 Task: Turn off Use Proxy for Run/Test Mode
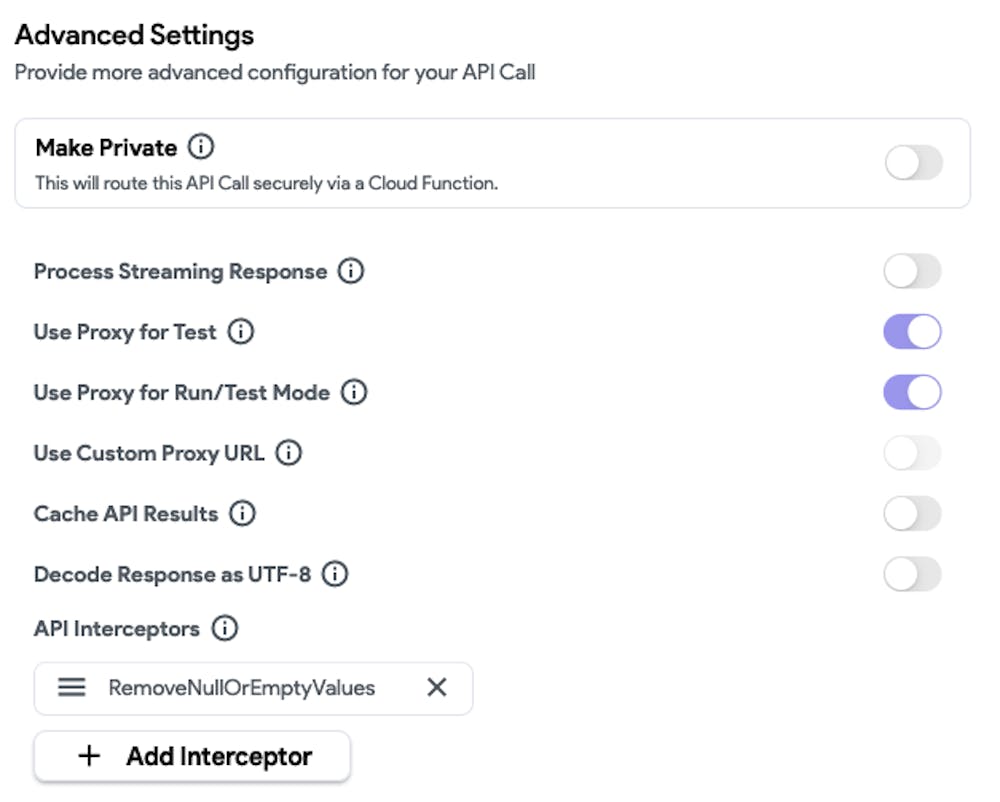pos(912,393)
